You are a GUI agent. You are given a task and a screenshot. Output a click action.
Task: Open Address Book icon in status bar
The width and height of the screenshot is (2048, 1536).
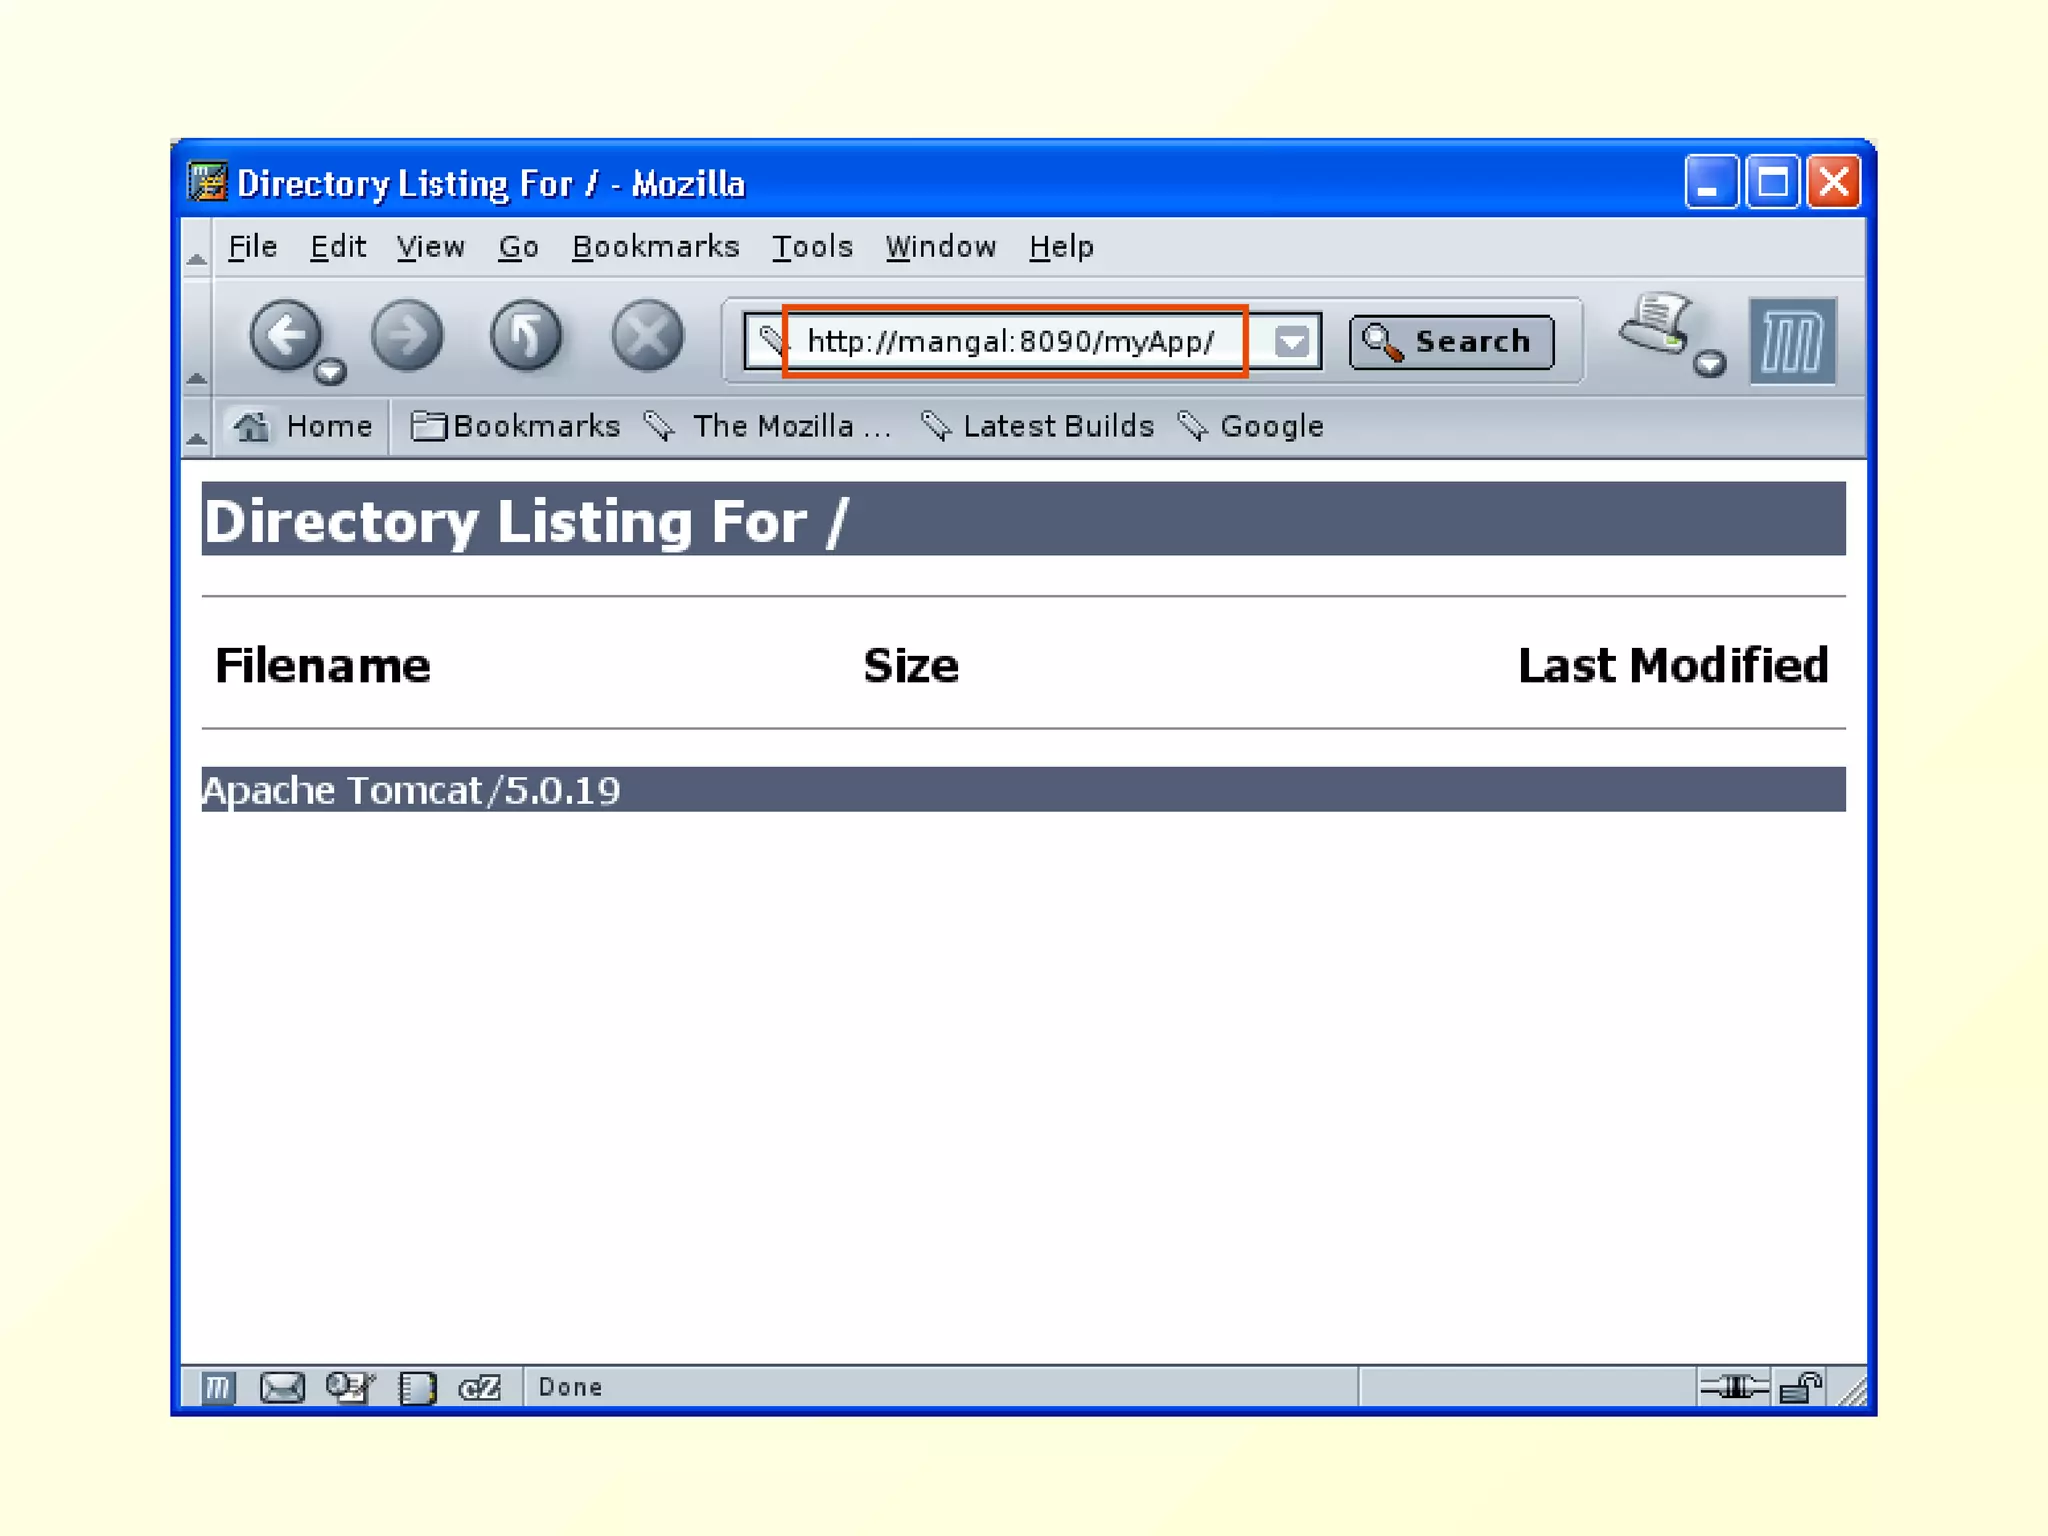(417, 1387)
